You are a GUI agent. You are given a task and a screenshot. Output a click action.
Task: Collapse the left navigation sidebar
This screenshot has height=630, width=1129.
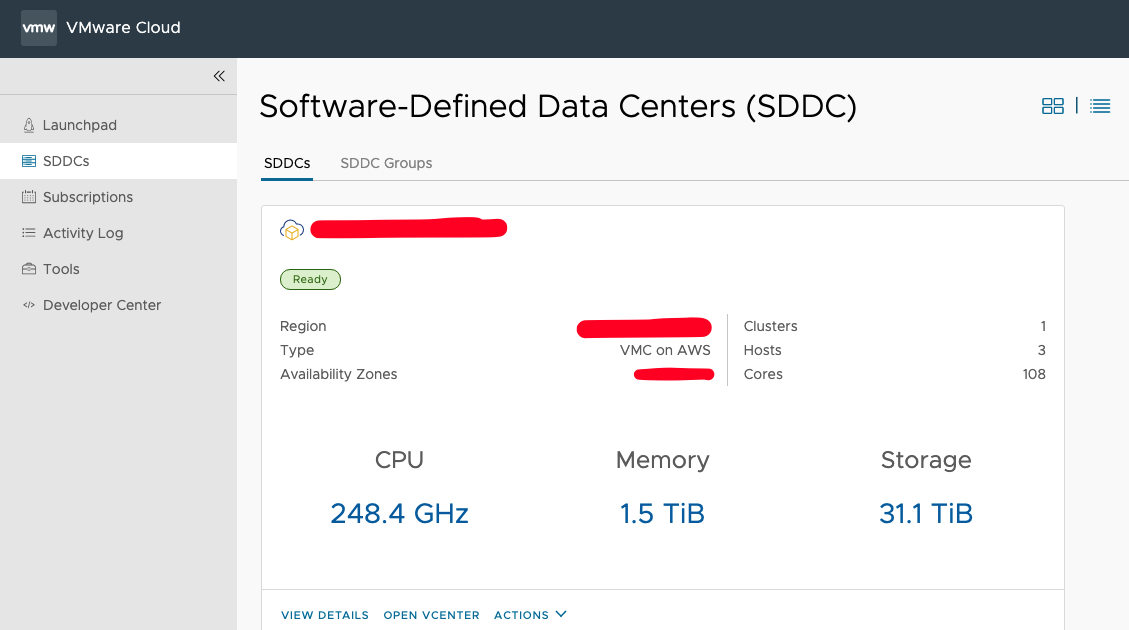[219, 76]
